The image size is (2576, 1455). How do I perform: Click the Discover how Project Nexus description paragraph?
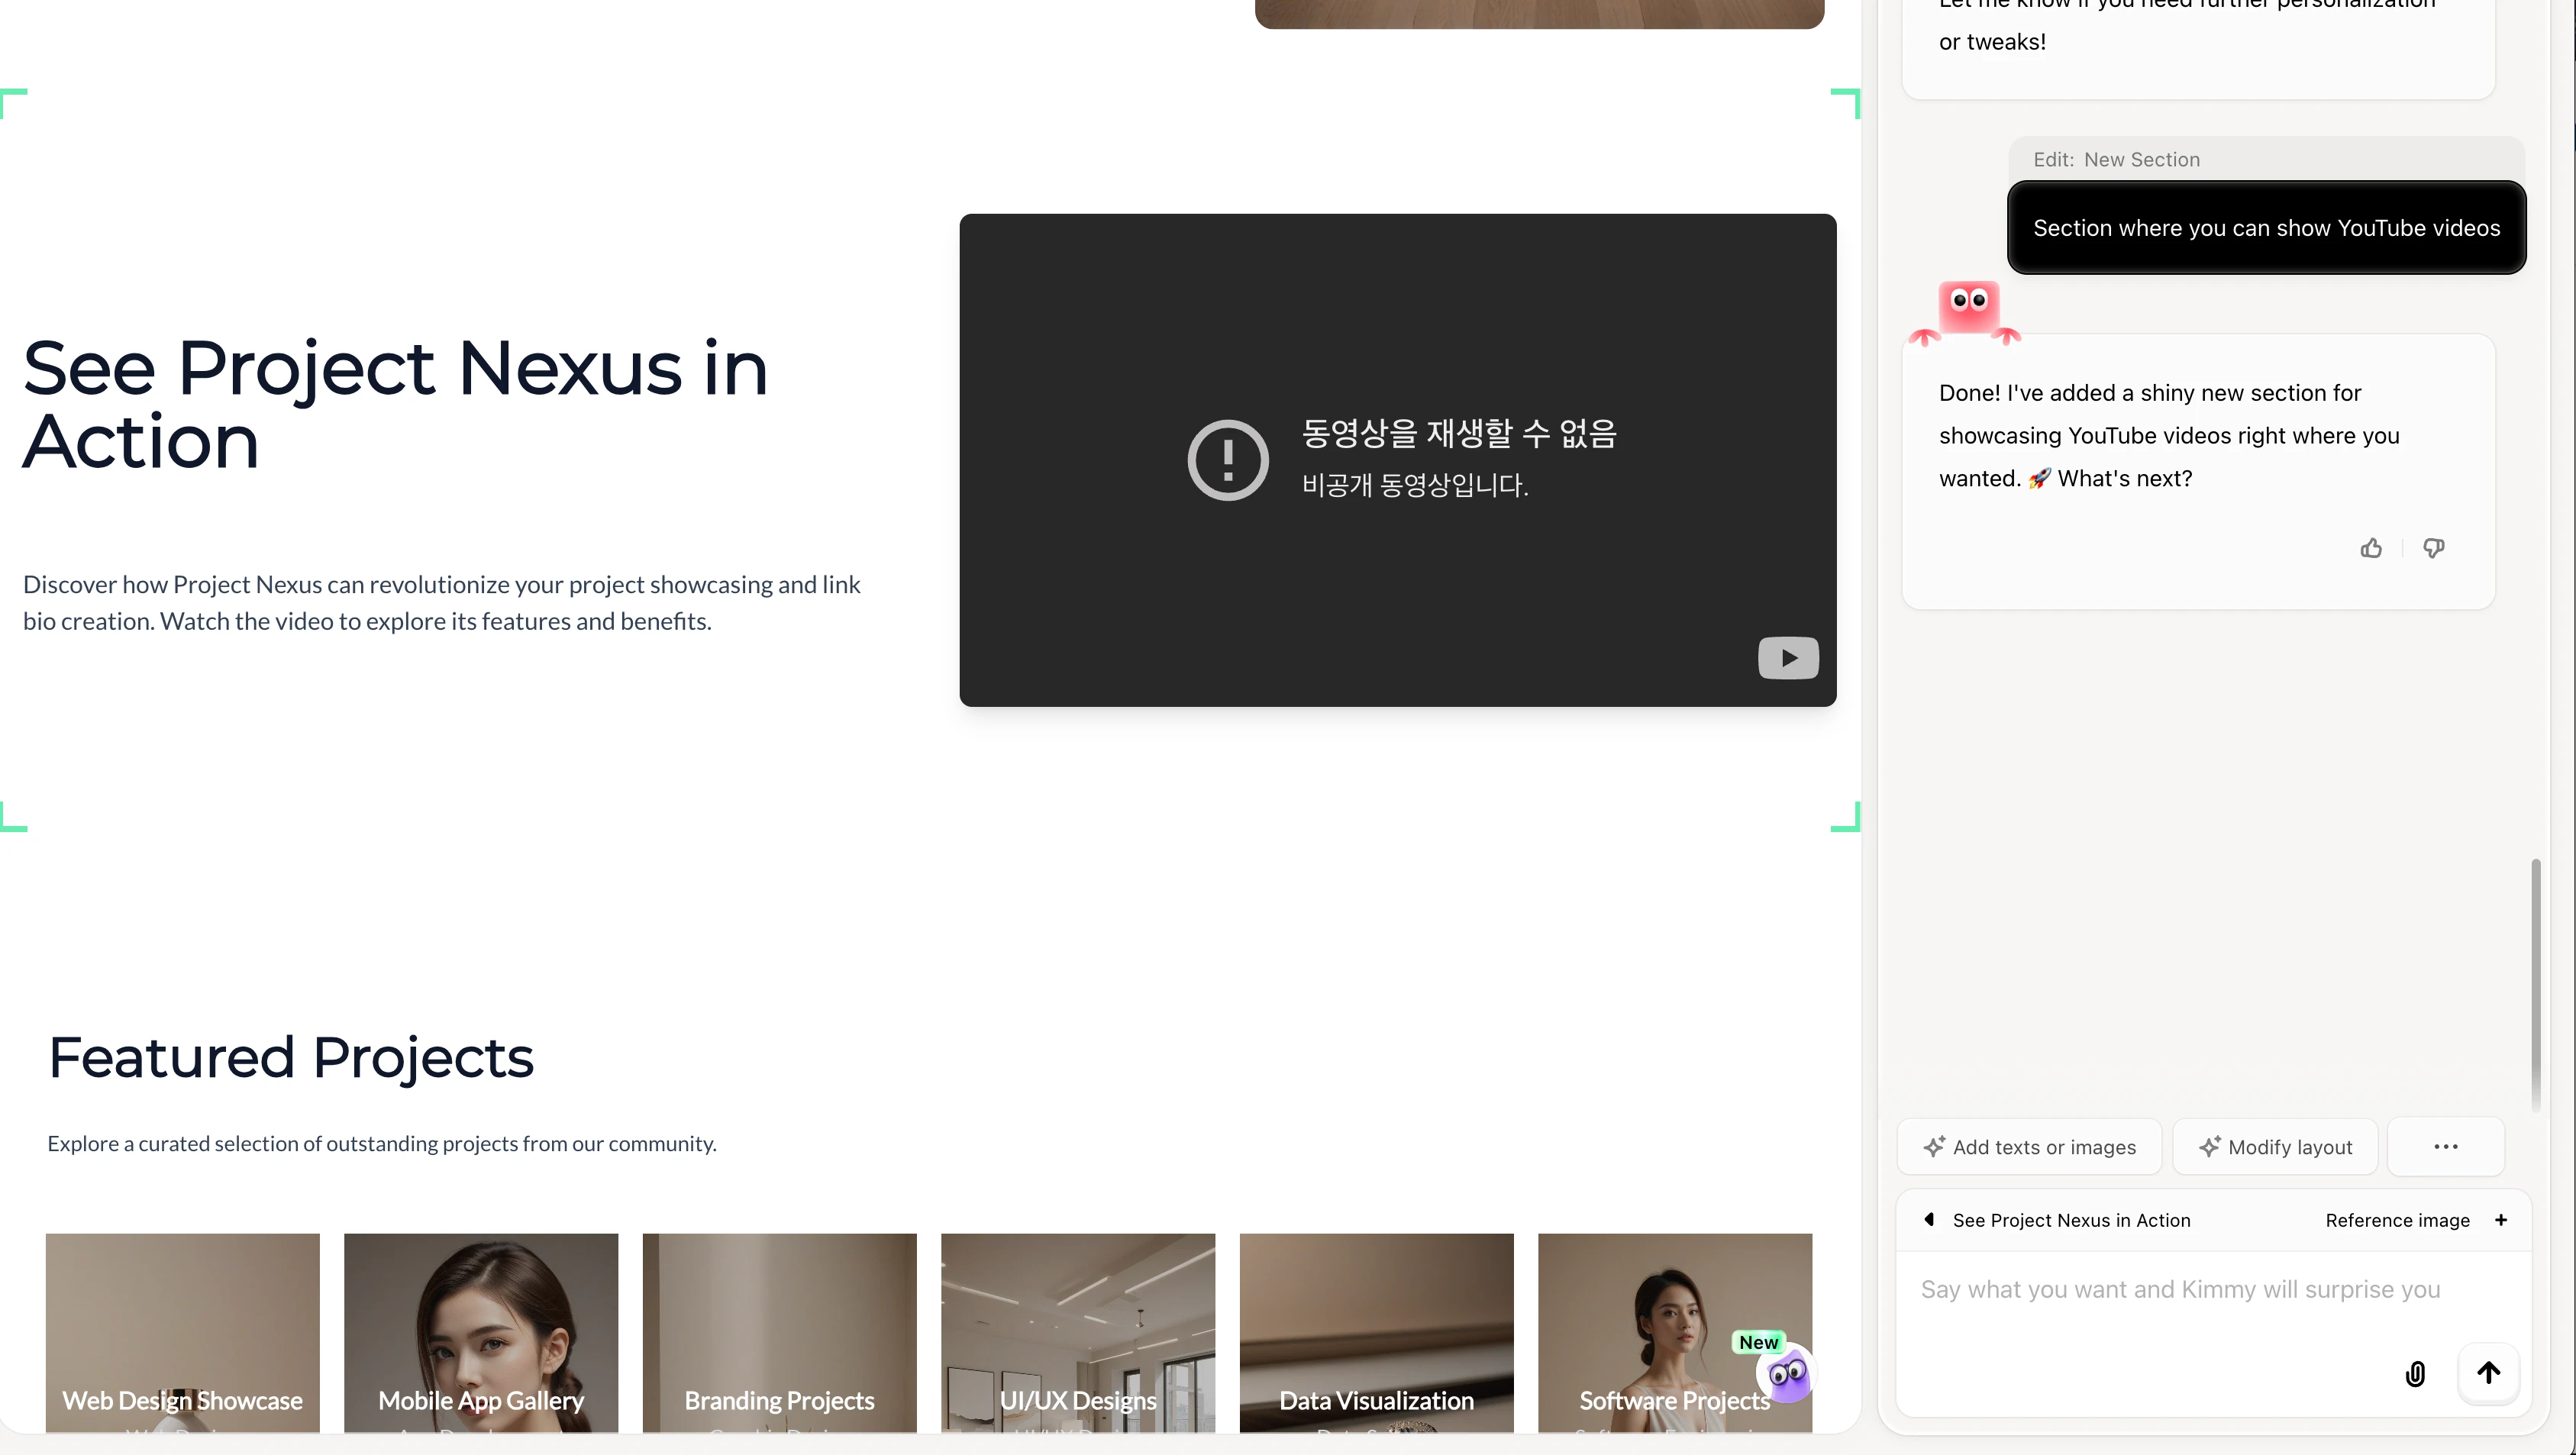tap(441, 603)
